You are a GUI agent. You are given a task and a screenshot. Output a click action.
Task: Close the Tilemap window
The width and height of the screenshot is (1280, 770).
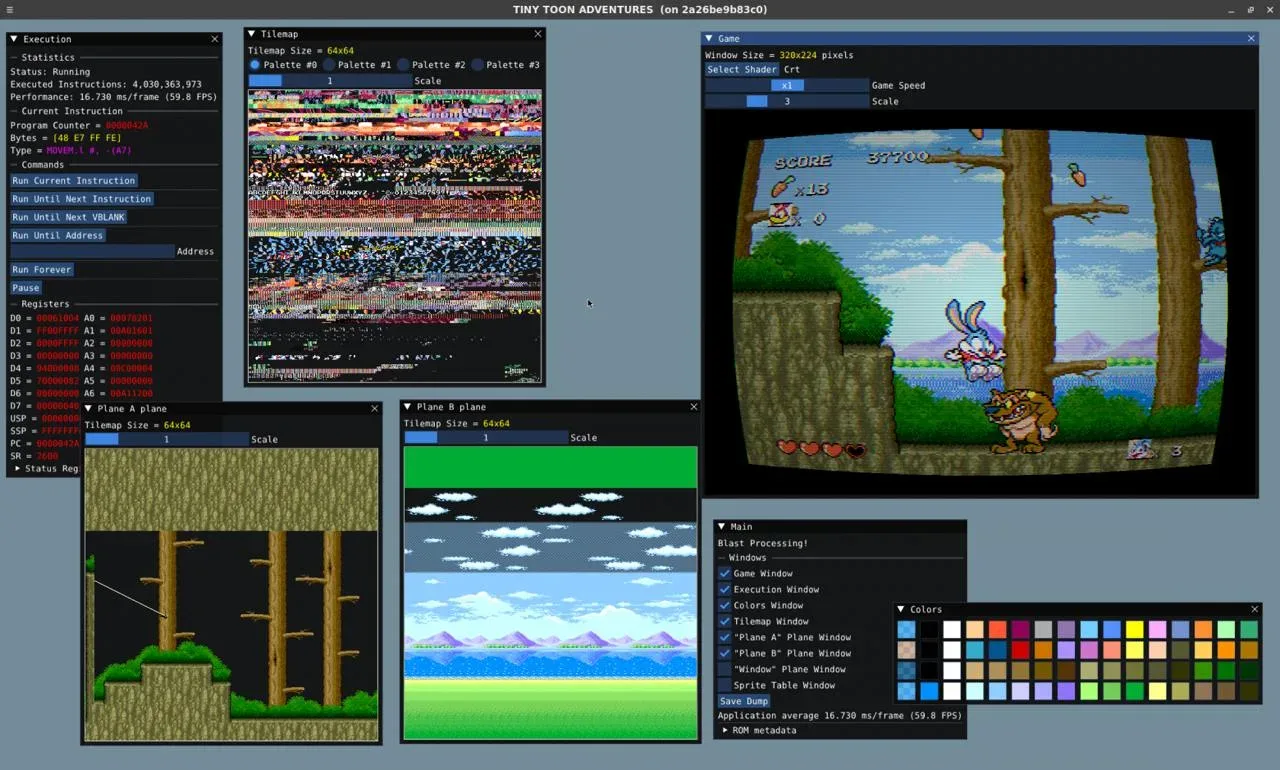[x=538, y=34]
